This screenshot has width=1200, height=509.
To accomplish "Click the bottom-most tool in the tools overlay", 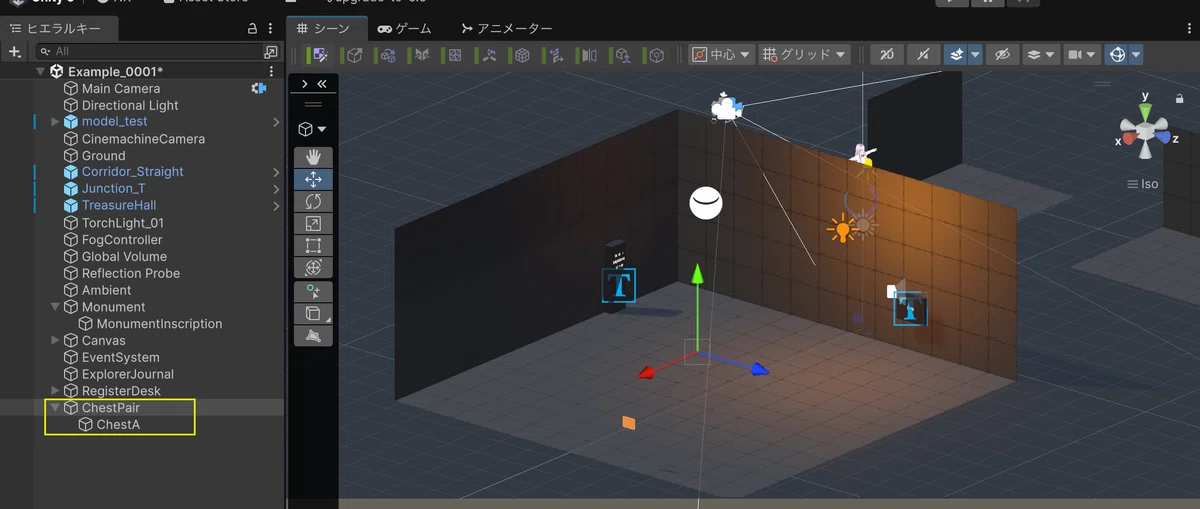I will click(x=313, y=335).
